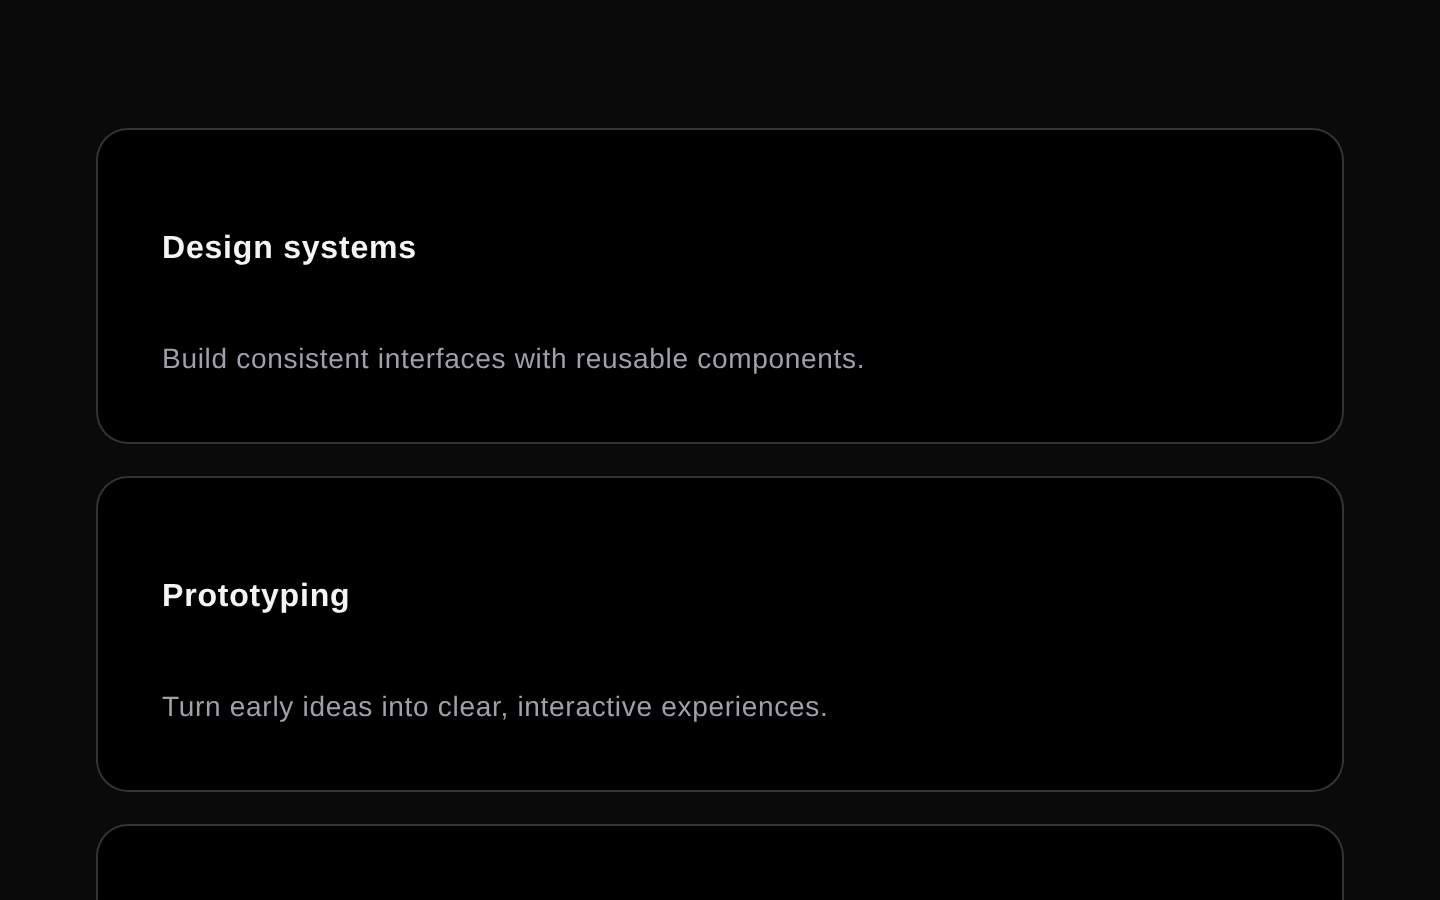This screenshot has width=1440, height=900.
Task: Click the word "components" in first card
Action: point(776,359)
